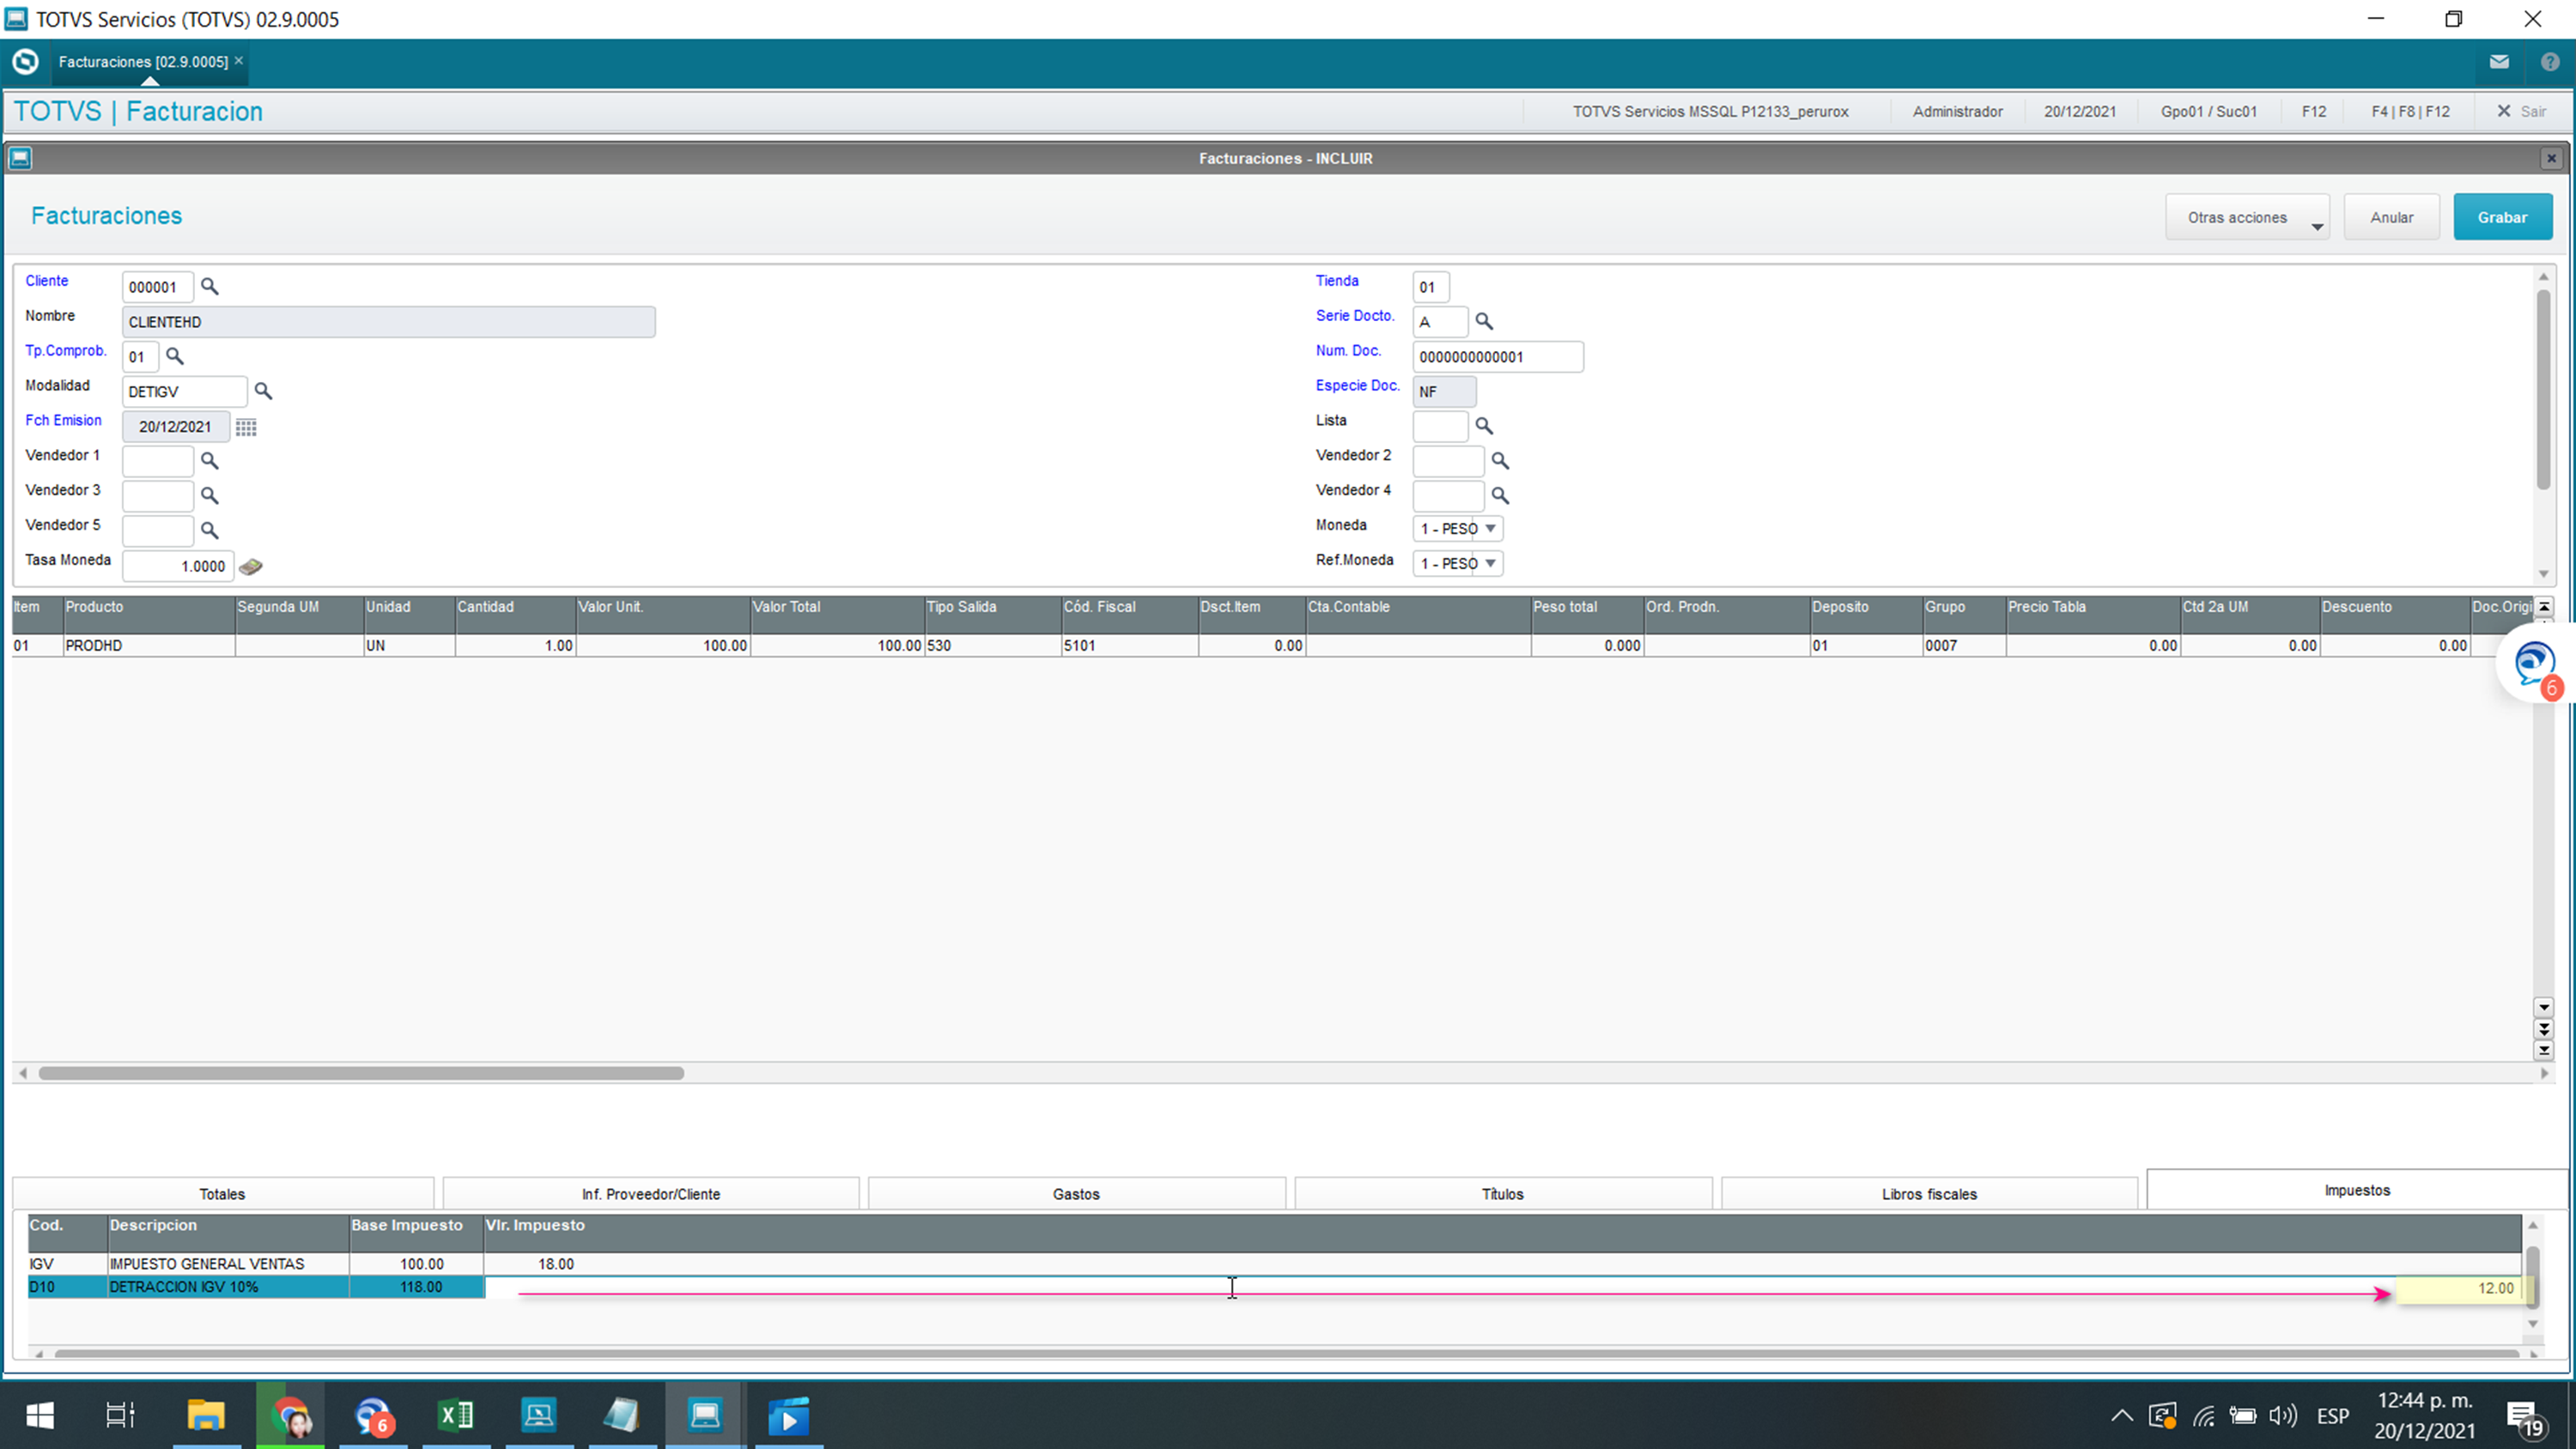The height and width of the screenshot is (1449, 2576).
Task: Click the items grid horizontal scrollbar
Action: (x=361, y=1073)
